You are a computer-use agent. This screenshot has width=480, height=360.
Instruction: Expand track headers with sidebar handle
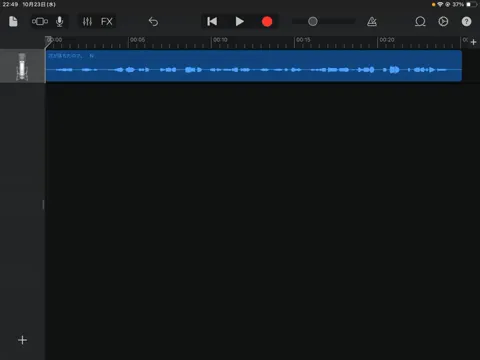[43, 205]
